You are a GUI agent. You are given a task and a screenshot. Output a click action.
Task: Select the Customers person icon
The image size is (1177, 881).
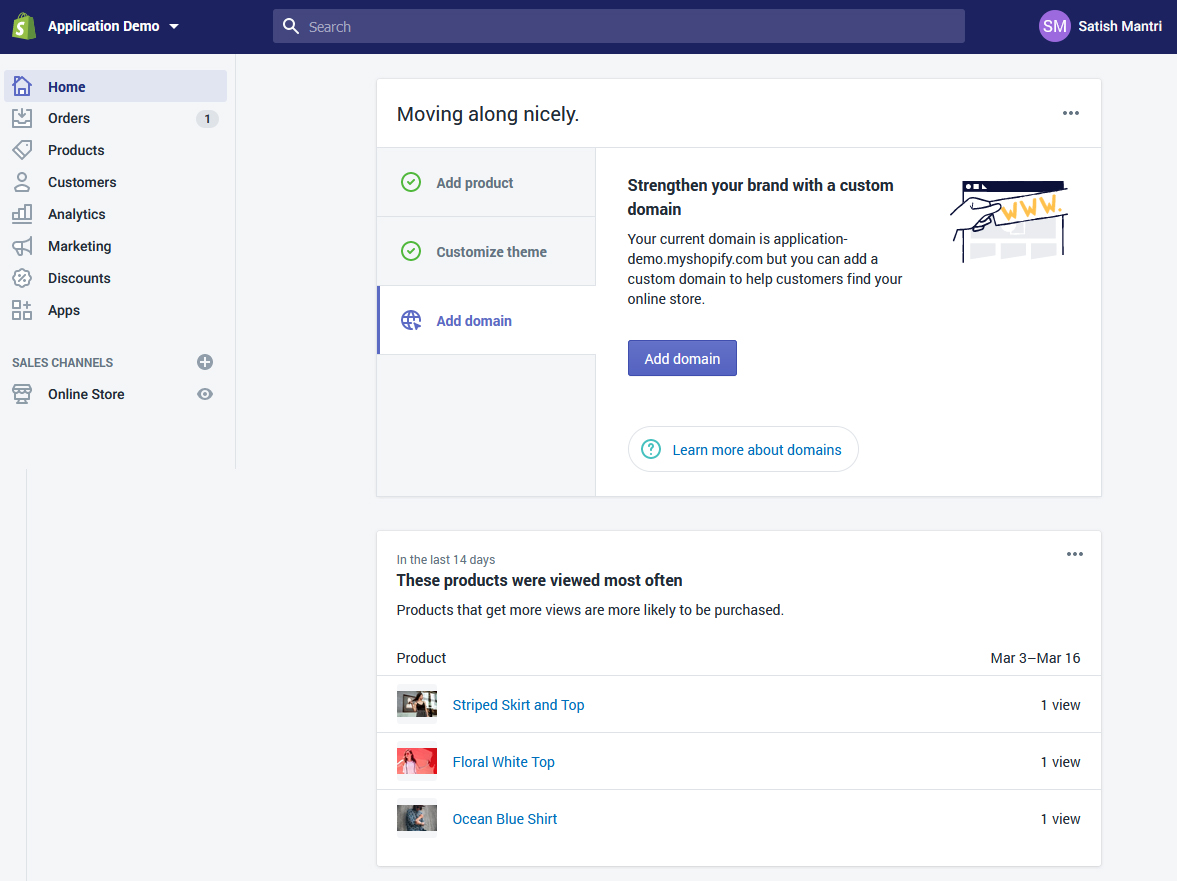coord(22,182)
